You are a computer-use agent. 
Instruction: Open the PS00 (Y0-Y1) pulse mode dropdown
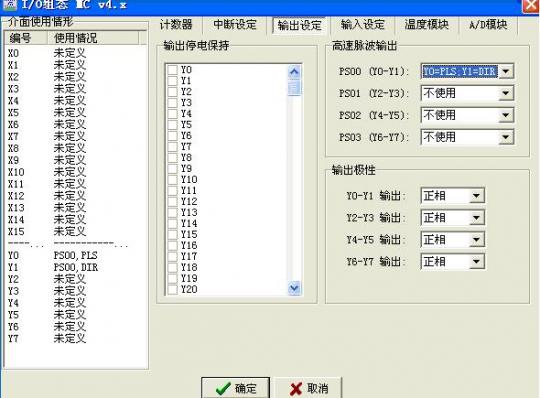(x=506, y=71)
